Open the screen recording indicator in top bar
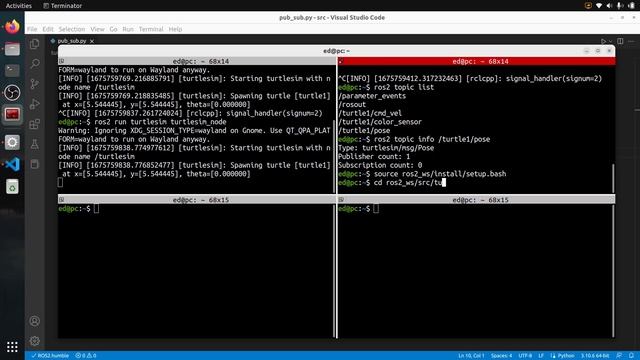This screenshot has height=360, width=640. pyautogui.click(x=588, y=6)
